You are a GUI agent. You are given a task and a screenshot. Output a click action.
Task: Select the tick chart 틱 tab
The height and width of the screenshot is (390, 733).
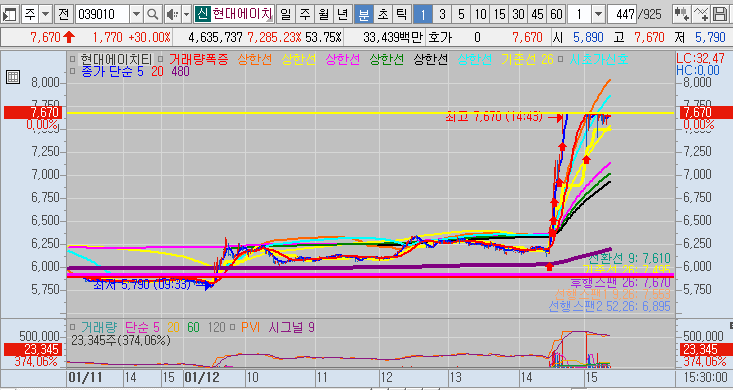coord(402,14)
